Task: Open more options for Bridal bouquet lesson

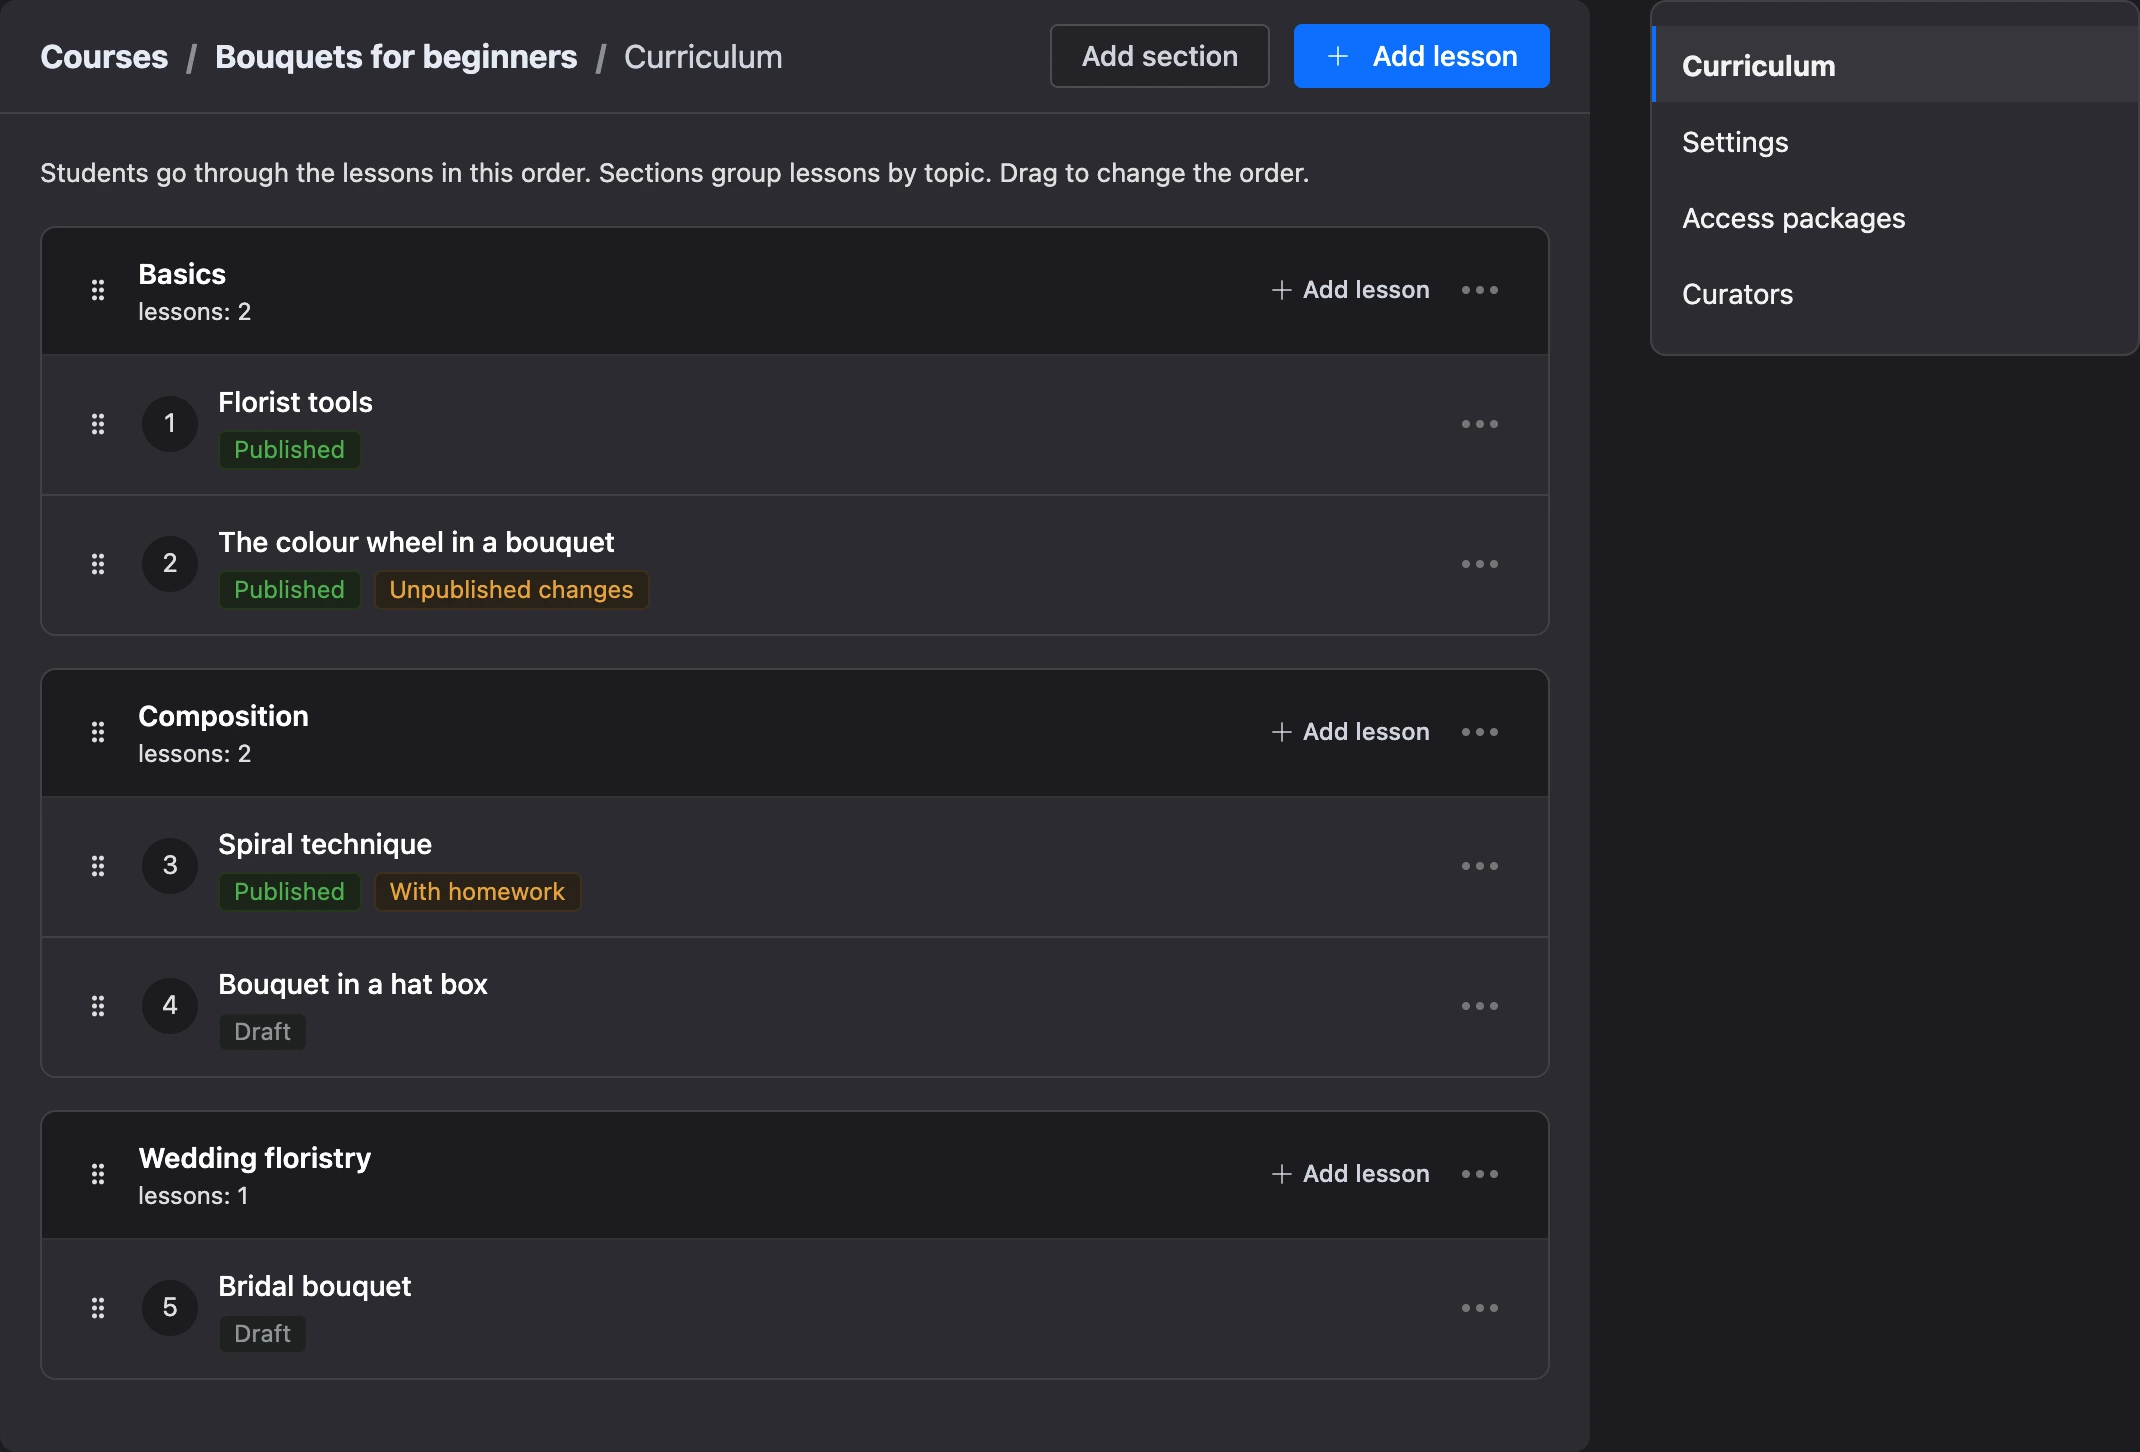Action: [1480, 1308]
